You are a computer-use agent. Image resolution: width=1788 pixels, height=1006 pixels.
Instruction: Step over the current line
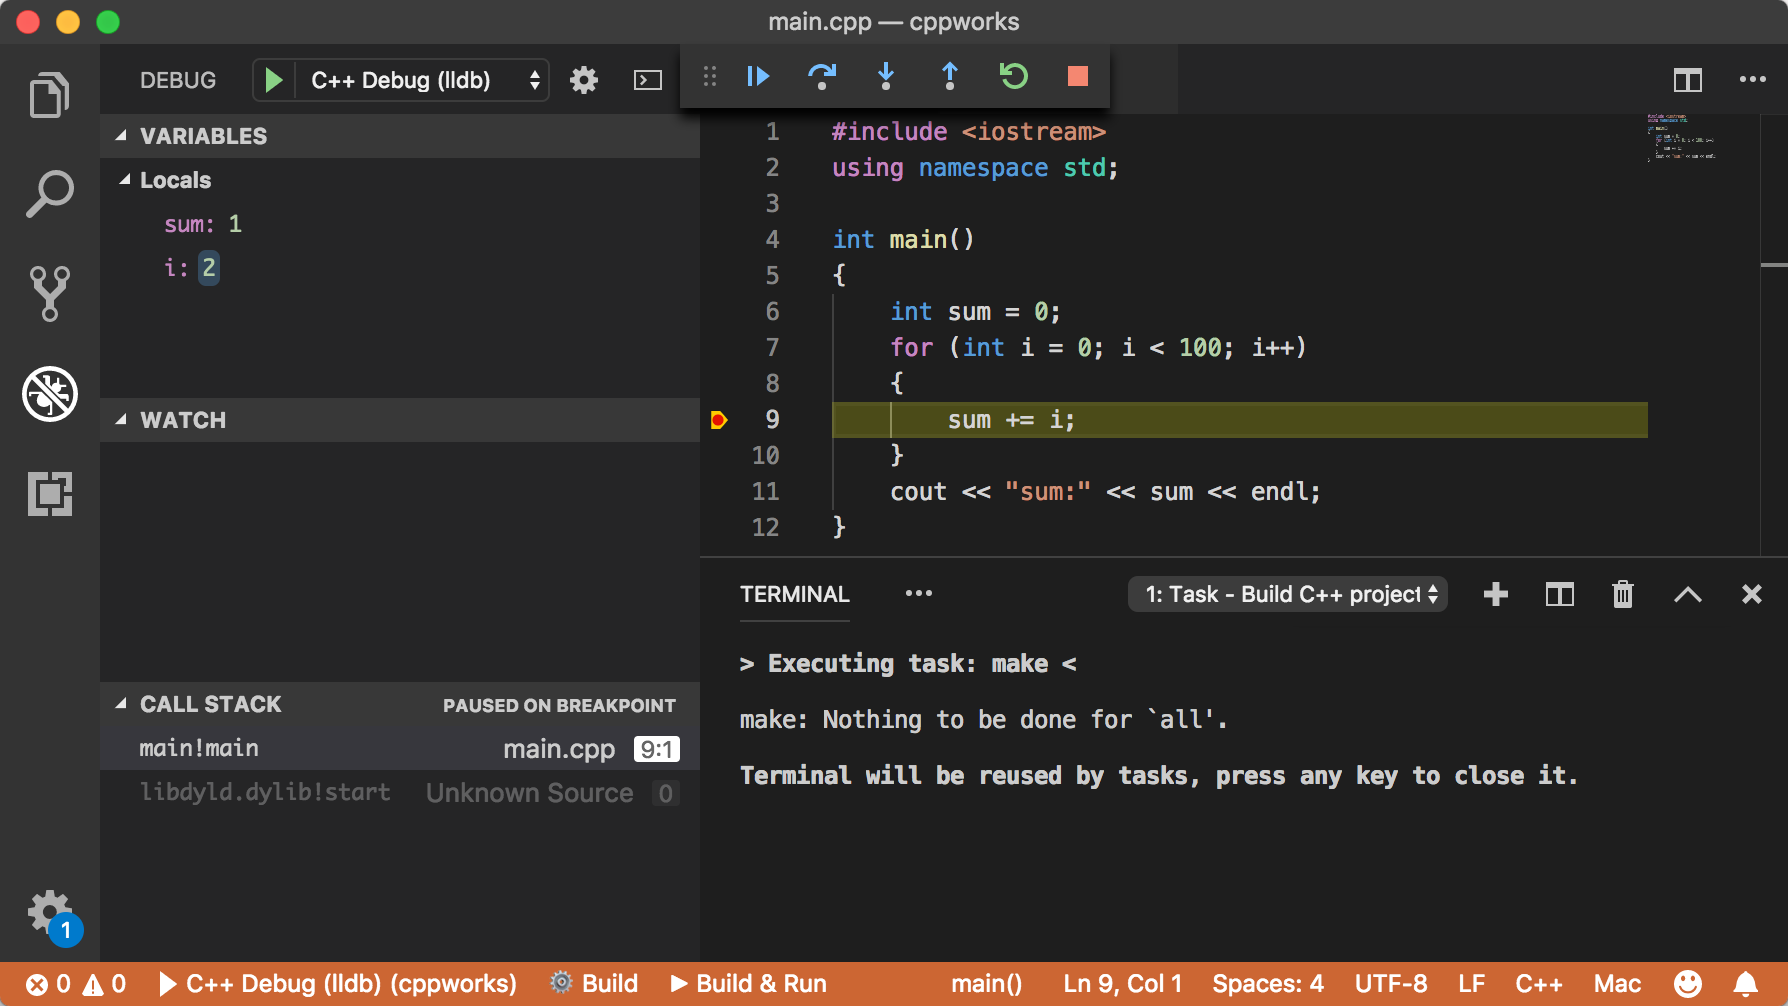(822, 76)
